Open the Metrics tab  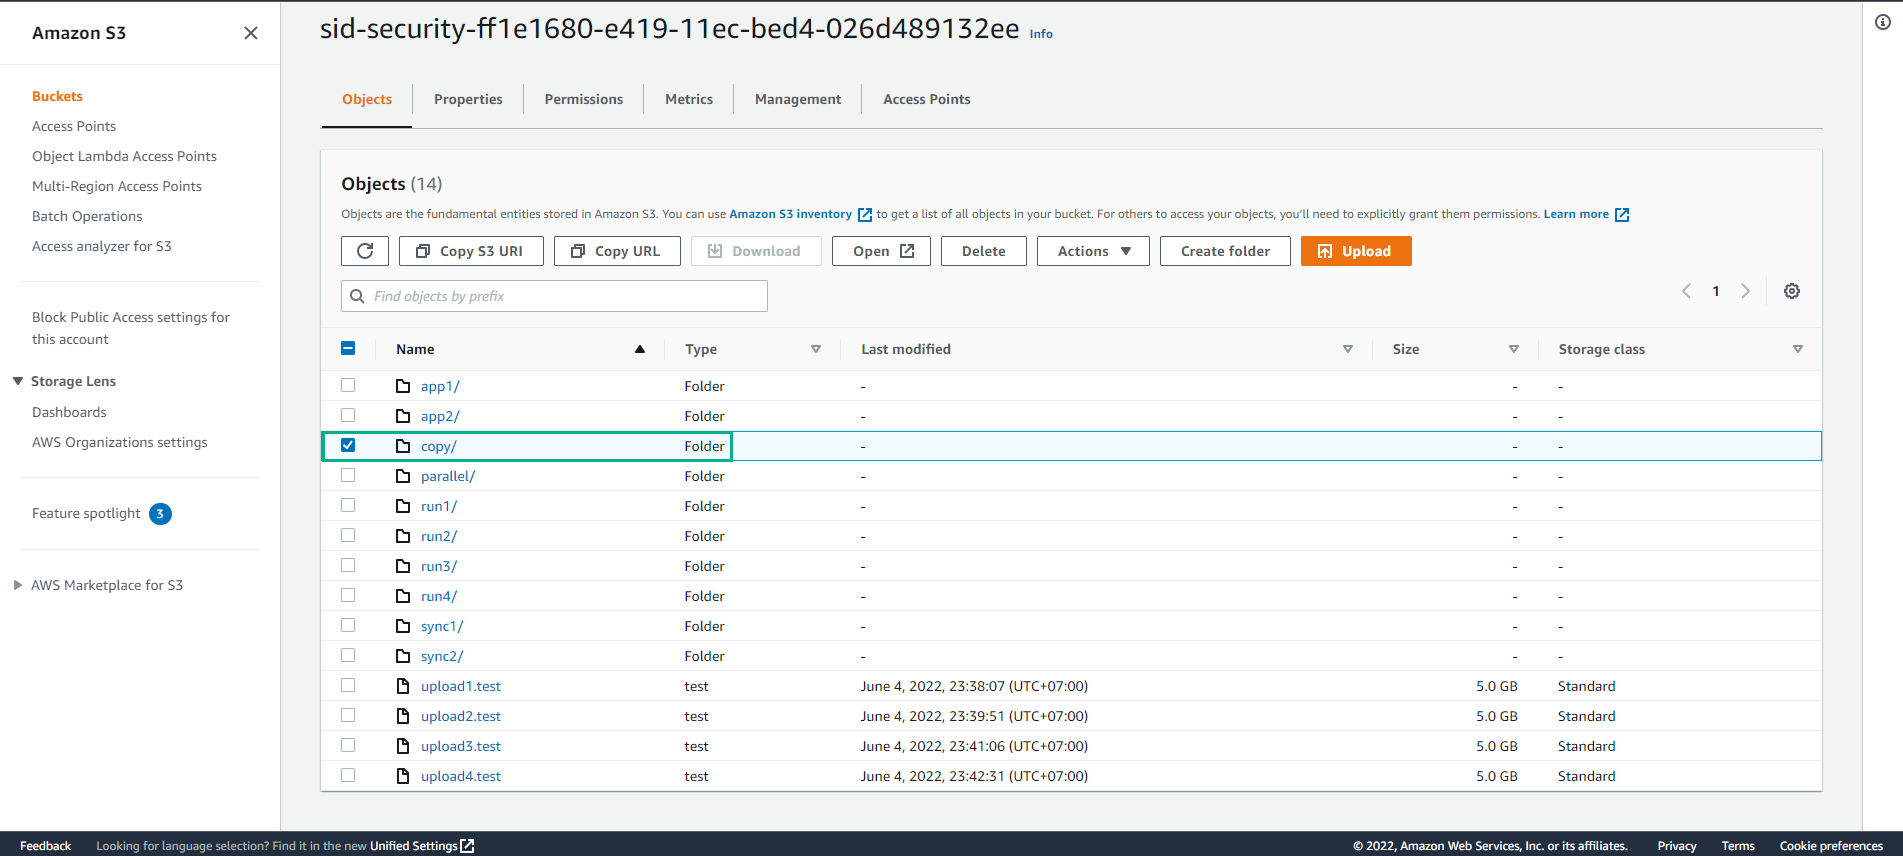(689, 99)
